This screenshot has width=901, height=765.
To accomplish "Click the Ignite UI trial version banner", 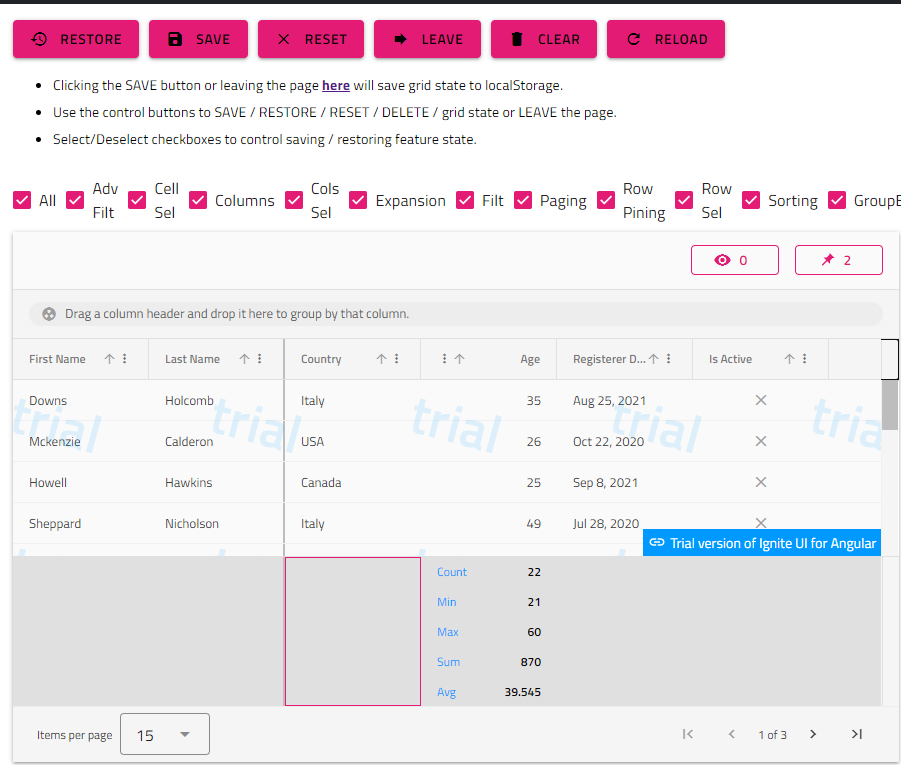I will pos(762,541).
